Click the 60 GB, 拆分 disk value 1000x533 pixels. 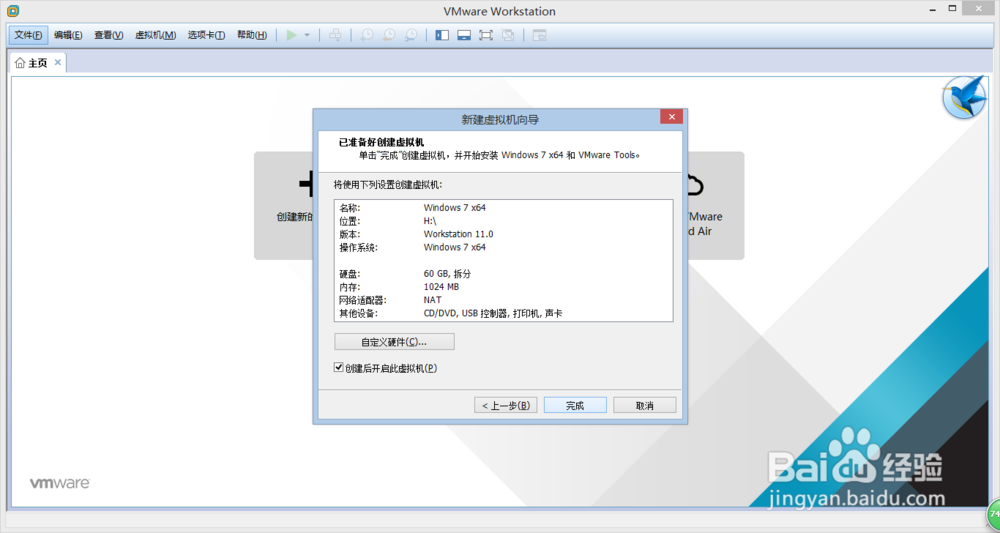(447, 274)
